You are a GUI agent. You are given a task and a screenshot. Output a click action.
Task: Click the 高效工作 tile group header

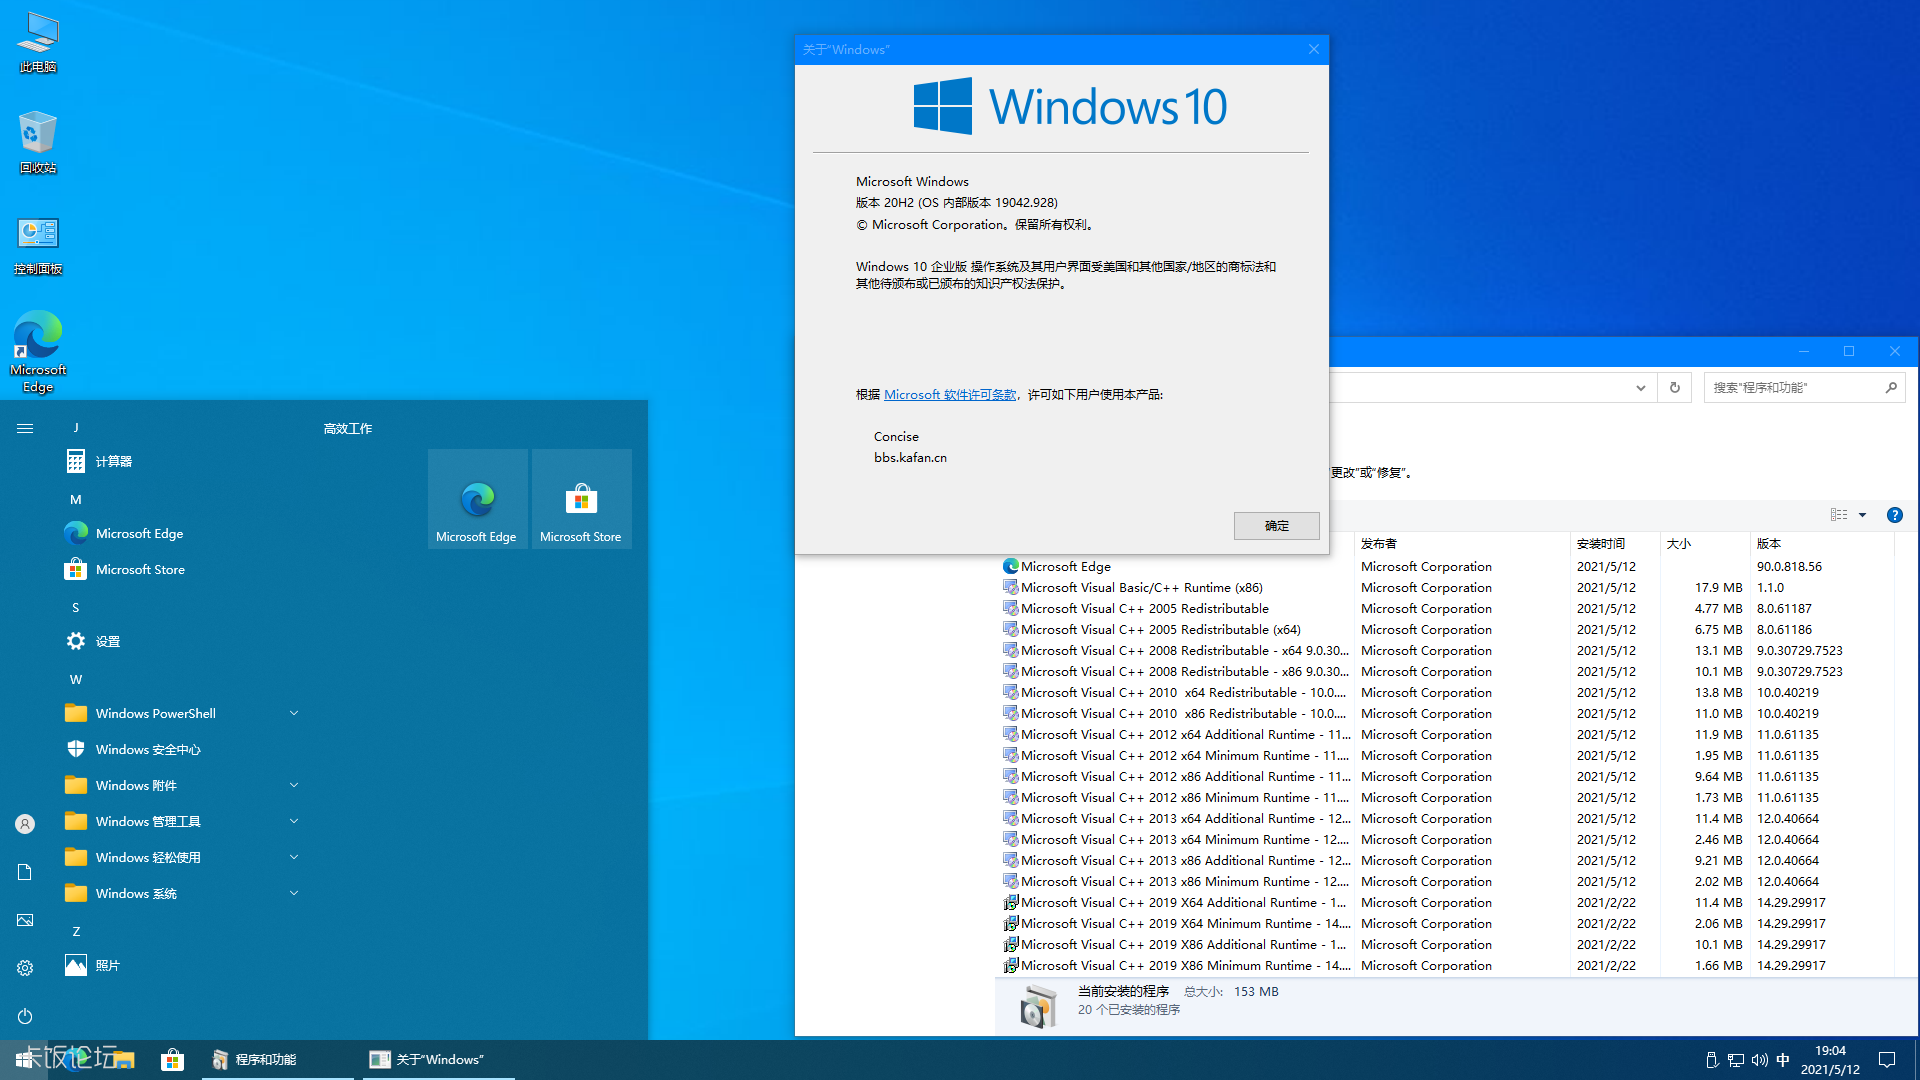click(348, 428)
